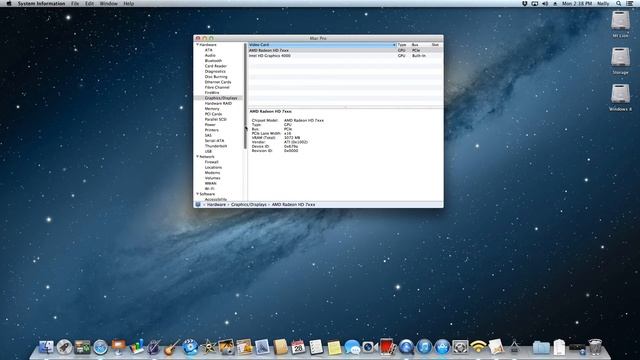The width and height of the screenshot is (640, 360).
Task: Open Reminders checklist icon in dock
Action: [x=316, y=347]
